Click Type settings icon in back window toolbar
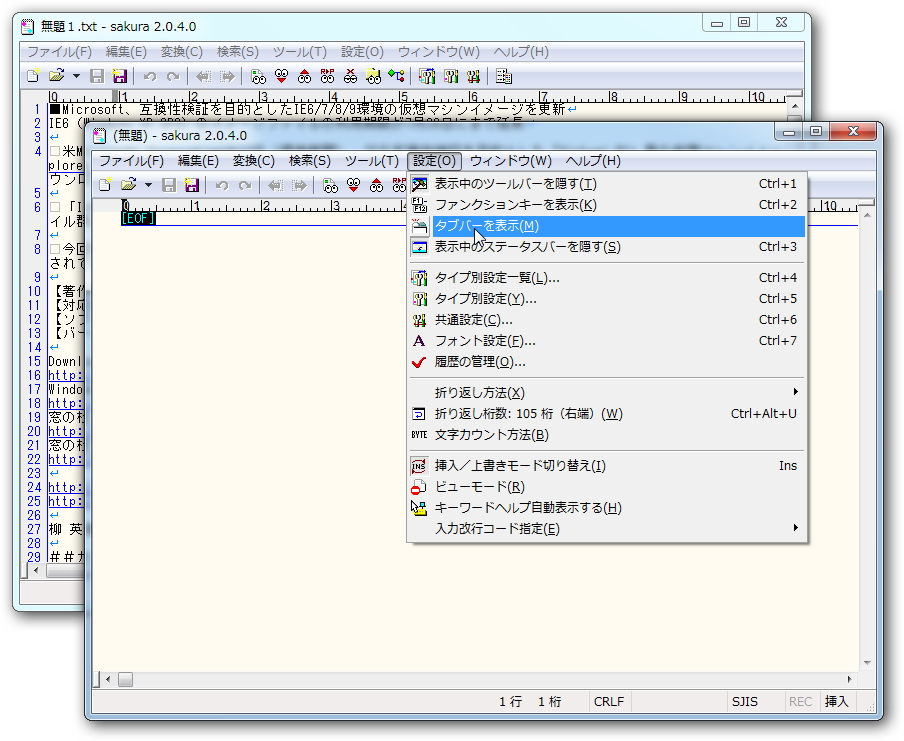The image size is (904, 741). (x=451, y=76)
